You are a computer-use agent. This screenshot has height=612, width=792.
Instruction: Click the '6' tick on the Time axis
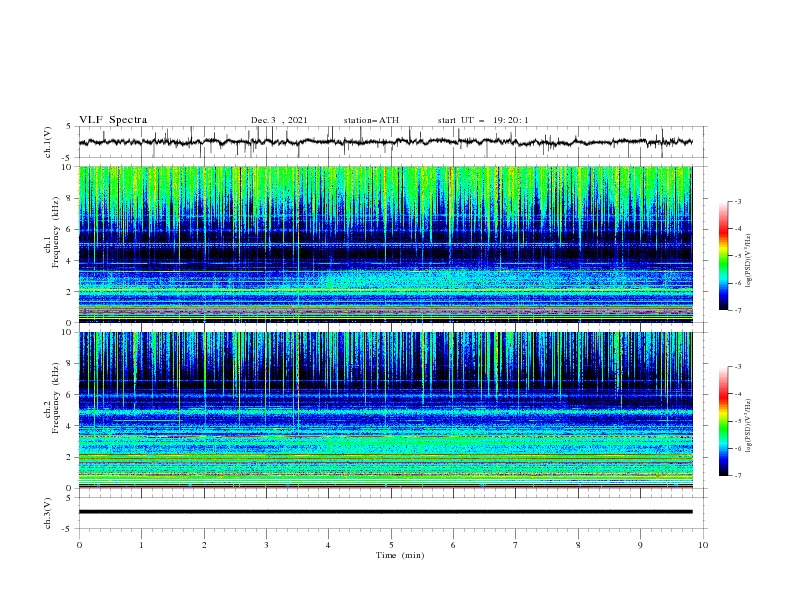coord(453,546)
